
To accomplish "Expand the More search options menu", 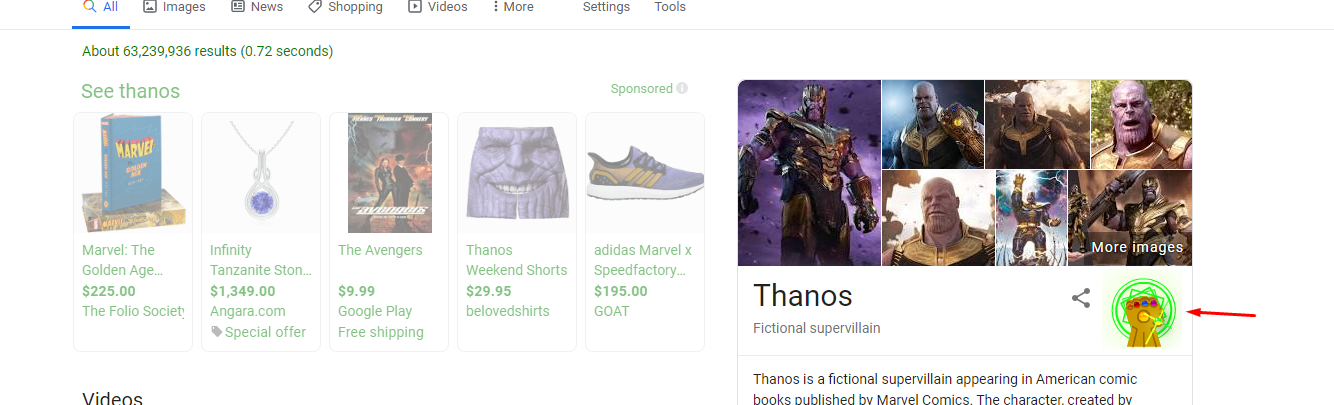I will (x=513, y=7).
